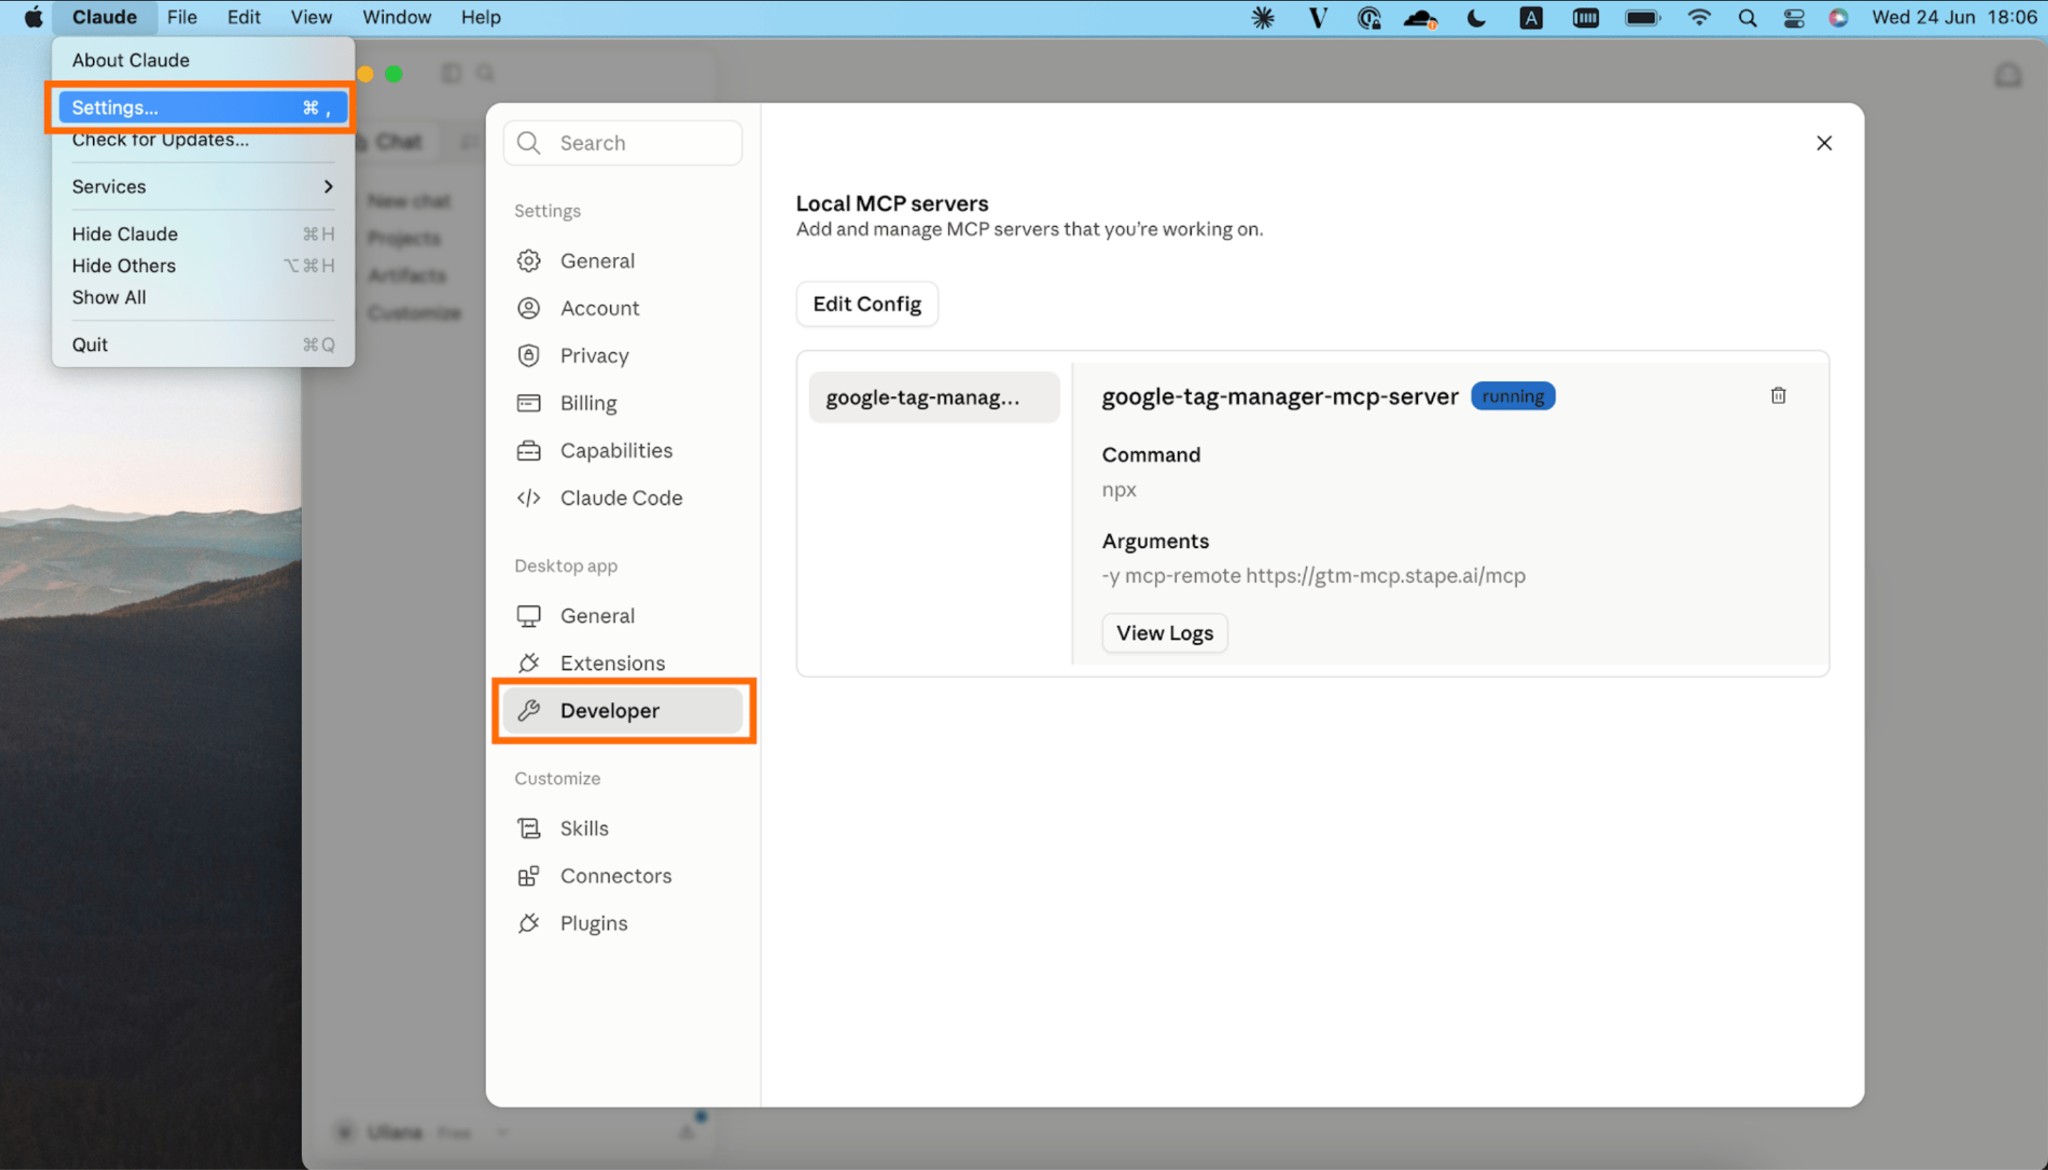Choose About Claude from the menu
The height and width of the screenshot is (1170, 2048).
203,60
